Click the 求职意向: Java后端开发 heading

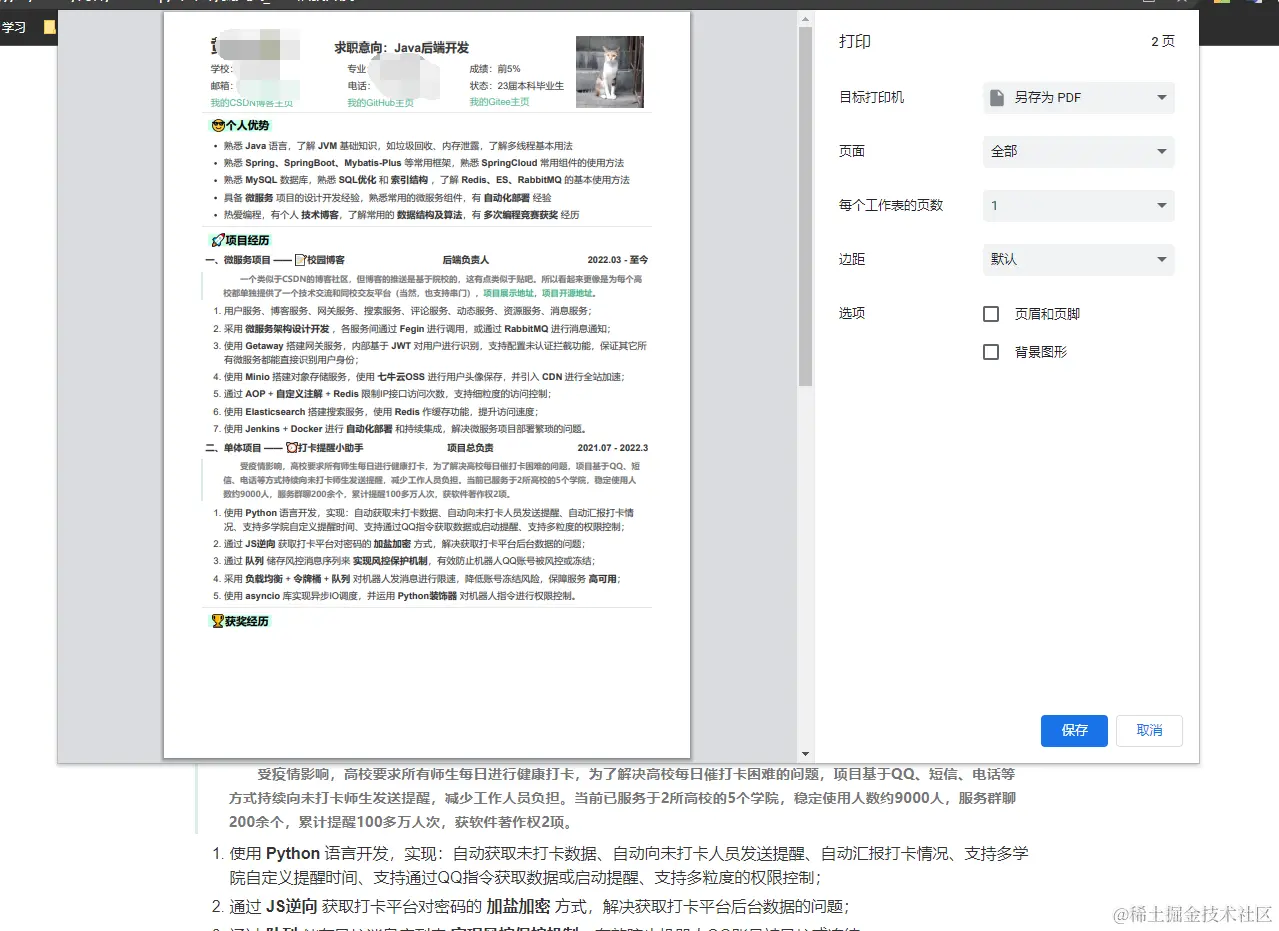401,48
